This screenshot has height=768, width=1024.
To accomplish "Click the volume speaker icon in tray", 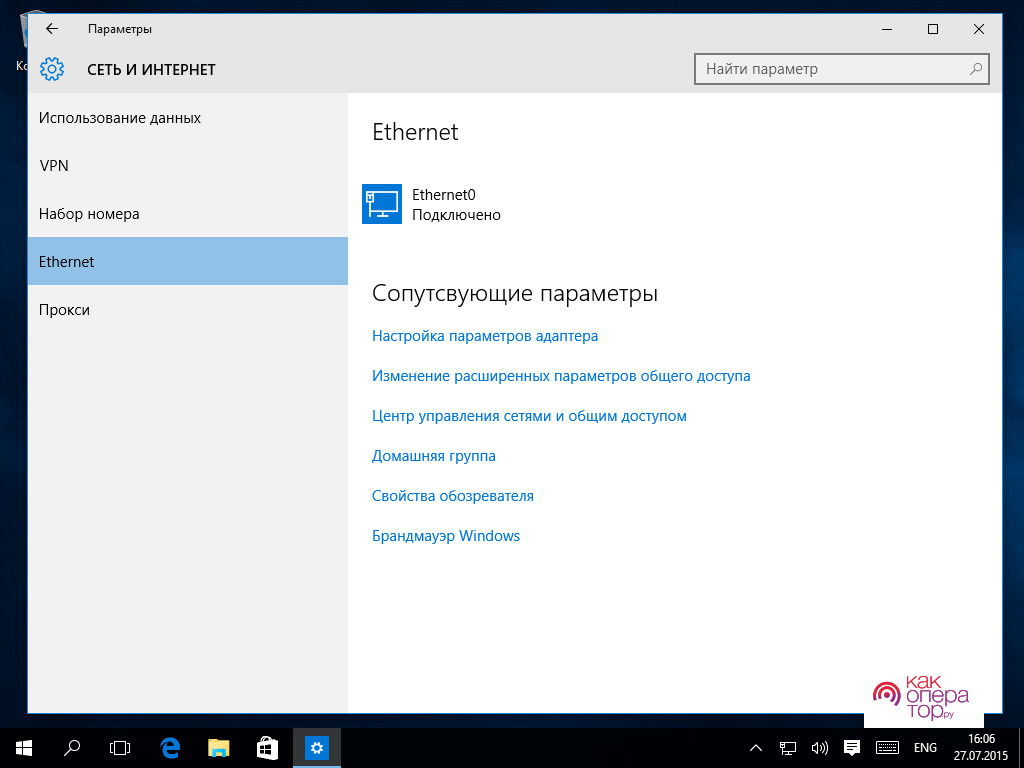I will coord(820,747).
